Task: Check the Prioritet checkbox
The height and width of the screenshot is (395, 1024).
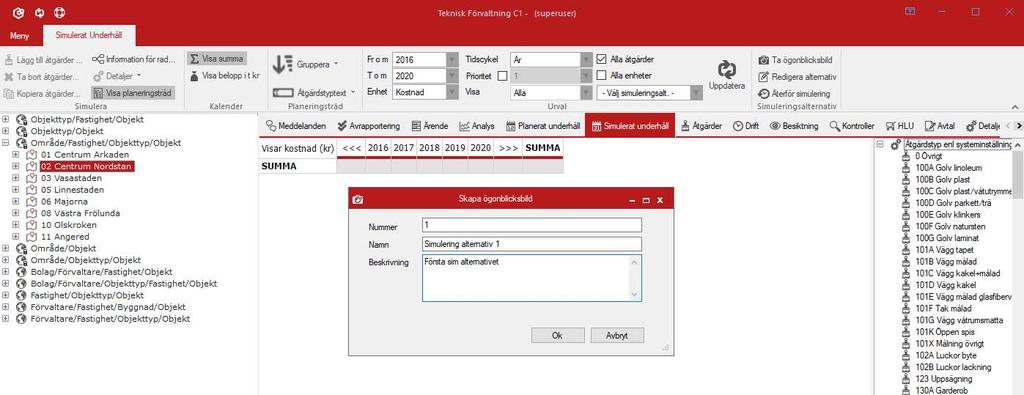Action: [x=502, y=76]
